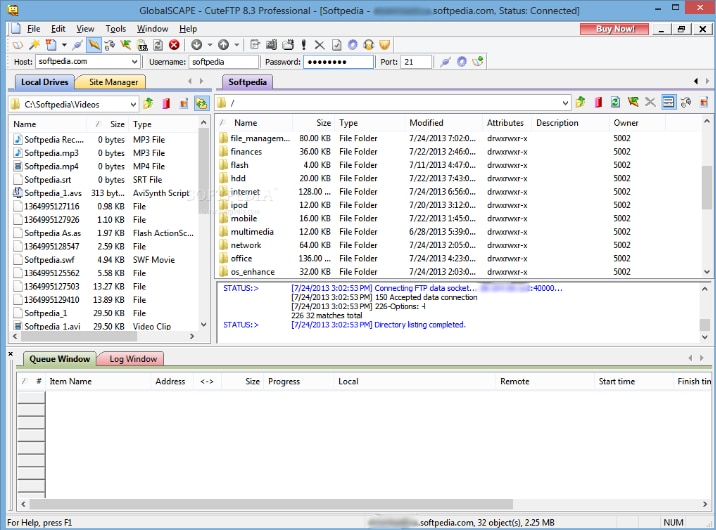The image size is (716, 530).
Task: Click the Upload up-arrow icon
Action: point(223,45)
